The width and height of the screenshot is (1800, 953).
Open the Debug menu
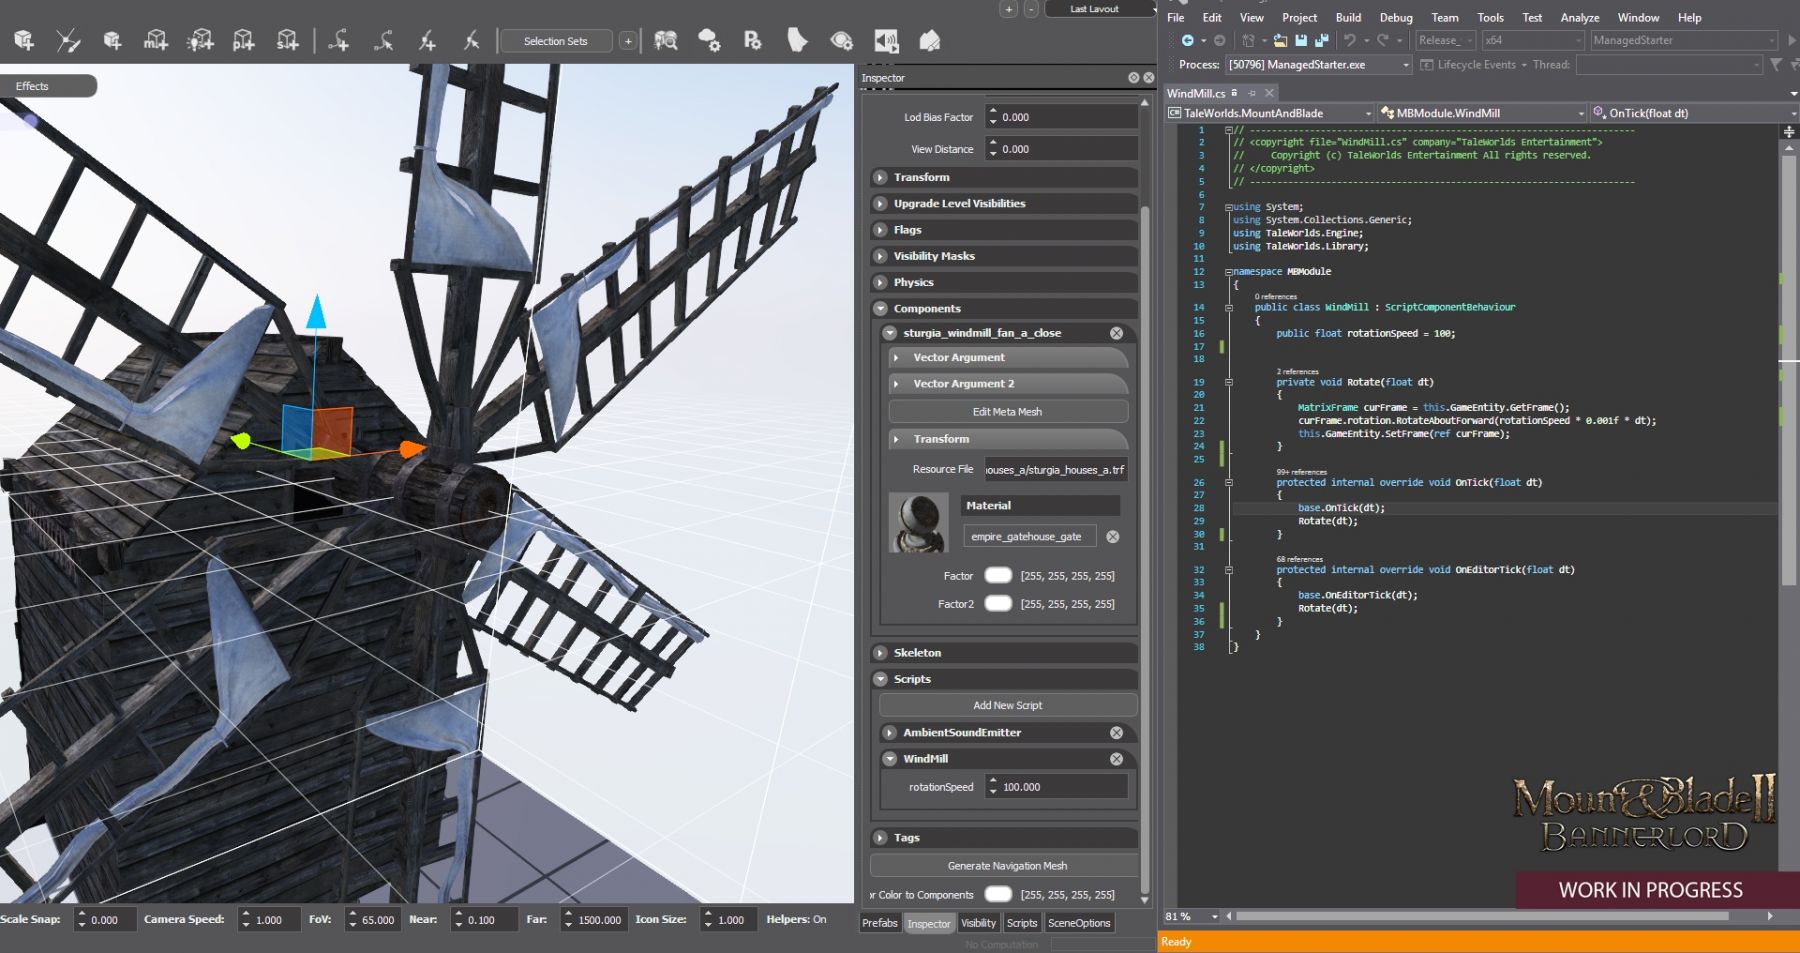1396,17
